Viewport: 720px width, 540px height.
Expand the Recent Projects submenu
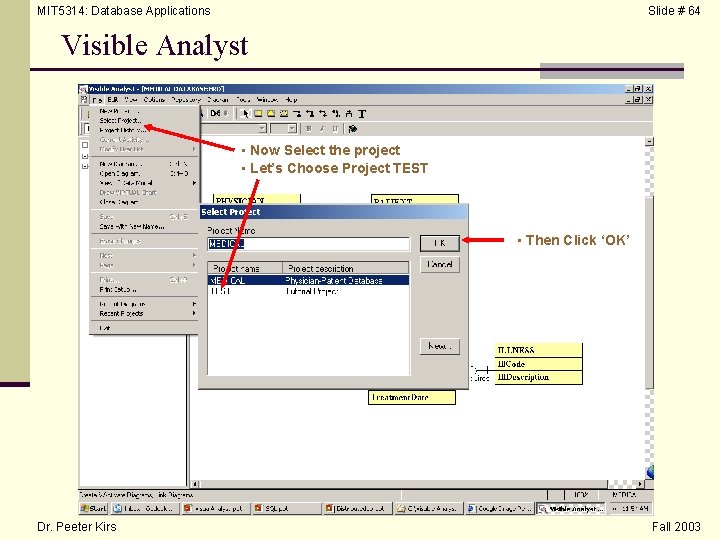click(x=145, y=314)
